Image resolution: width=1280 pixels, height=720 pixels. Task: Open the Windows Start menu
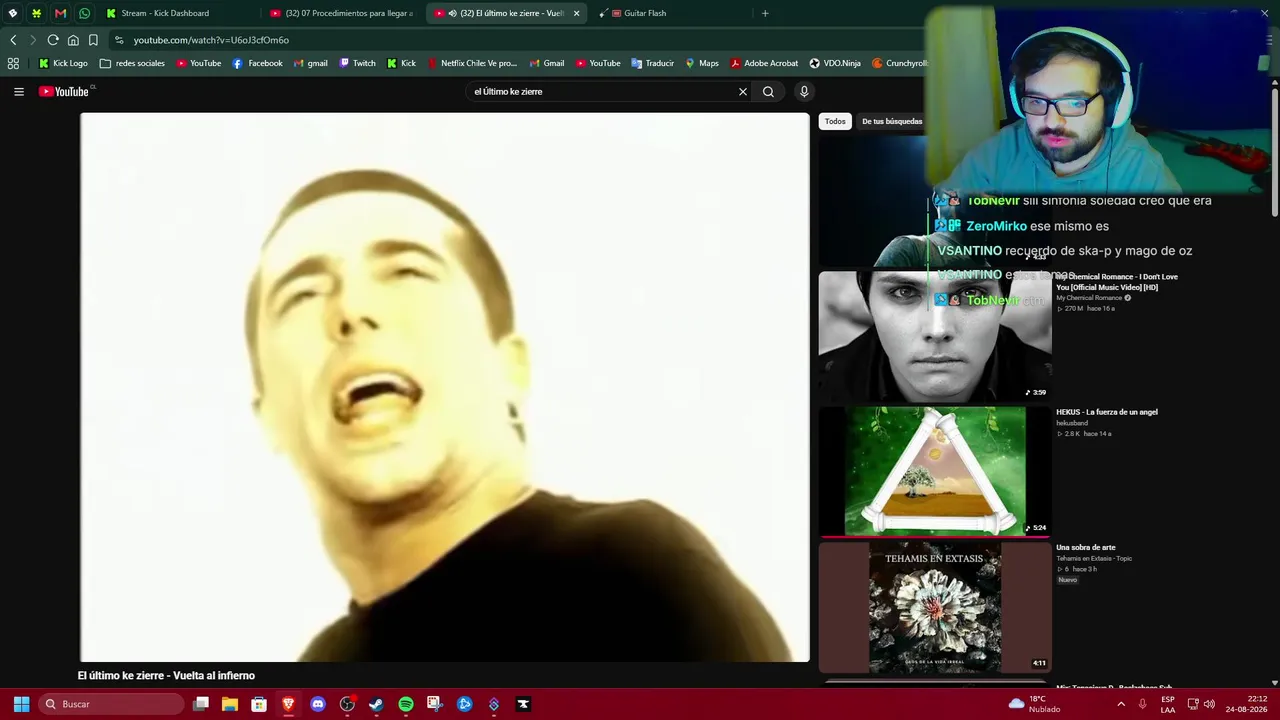[x=21, y=704]
